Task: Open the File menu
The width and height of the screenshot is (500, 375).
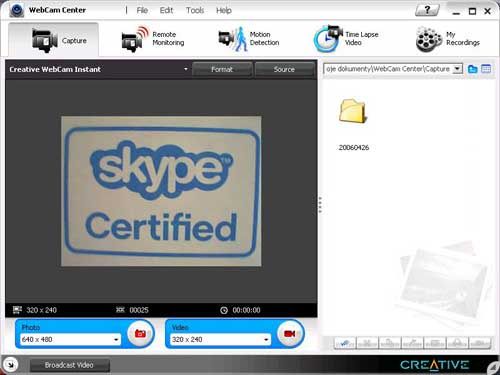Action: pos(142,10)
